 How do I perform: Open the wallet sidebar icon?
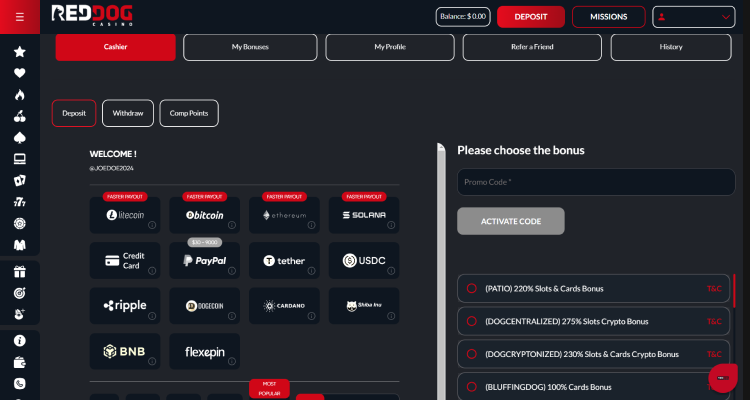coord(20,362)
